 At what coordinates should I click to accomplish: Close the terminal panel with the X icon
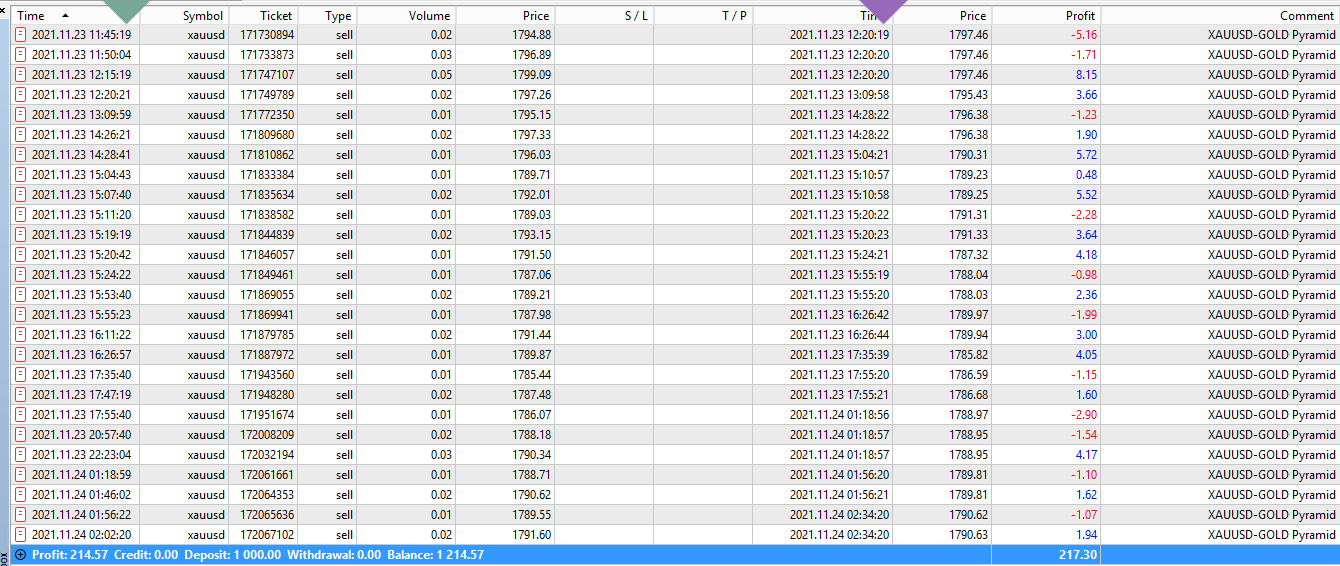point(4,9)
